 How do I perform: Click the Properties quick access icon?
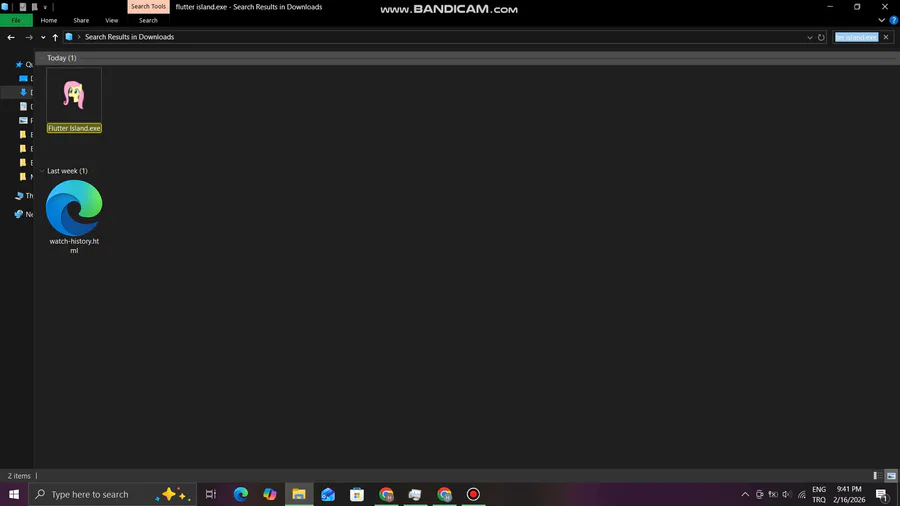coord(23,7)
